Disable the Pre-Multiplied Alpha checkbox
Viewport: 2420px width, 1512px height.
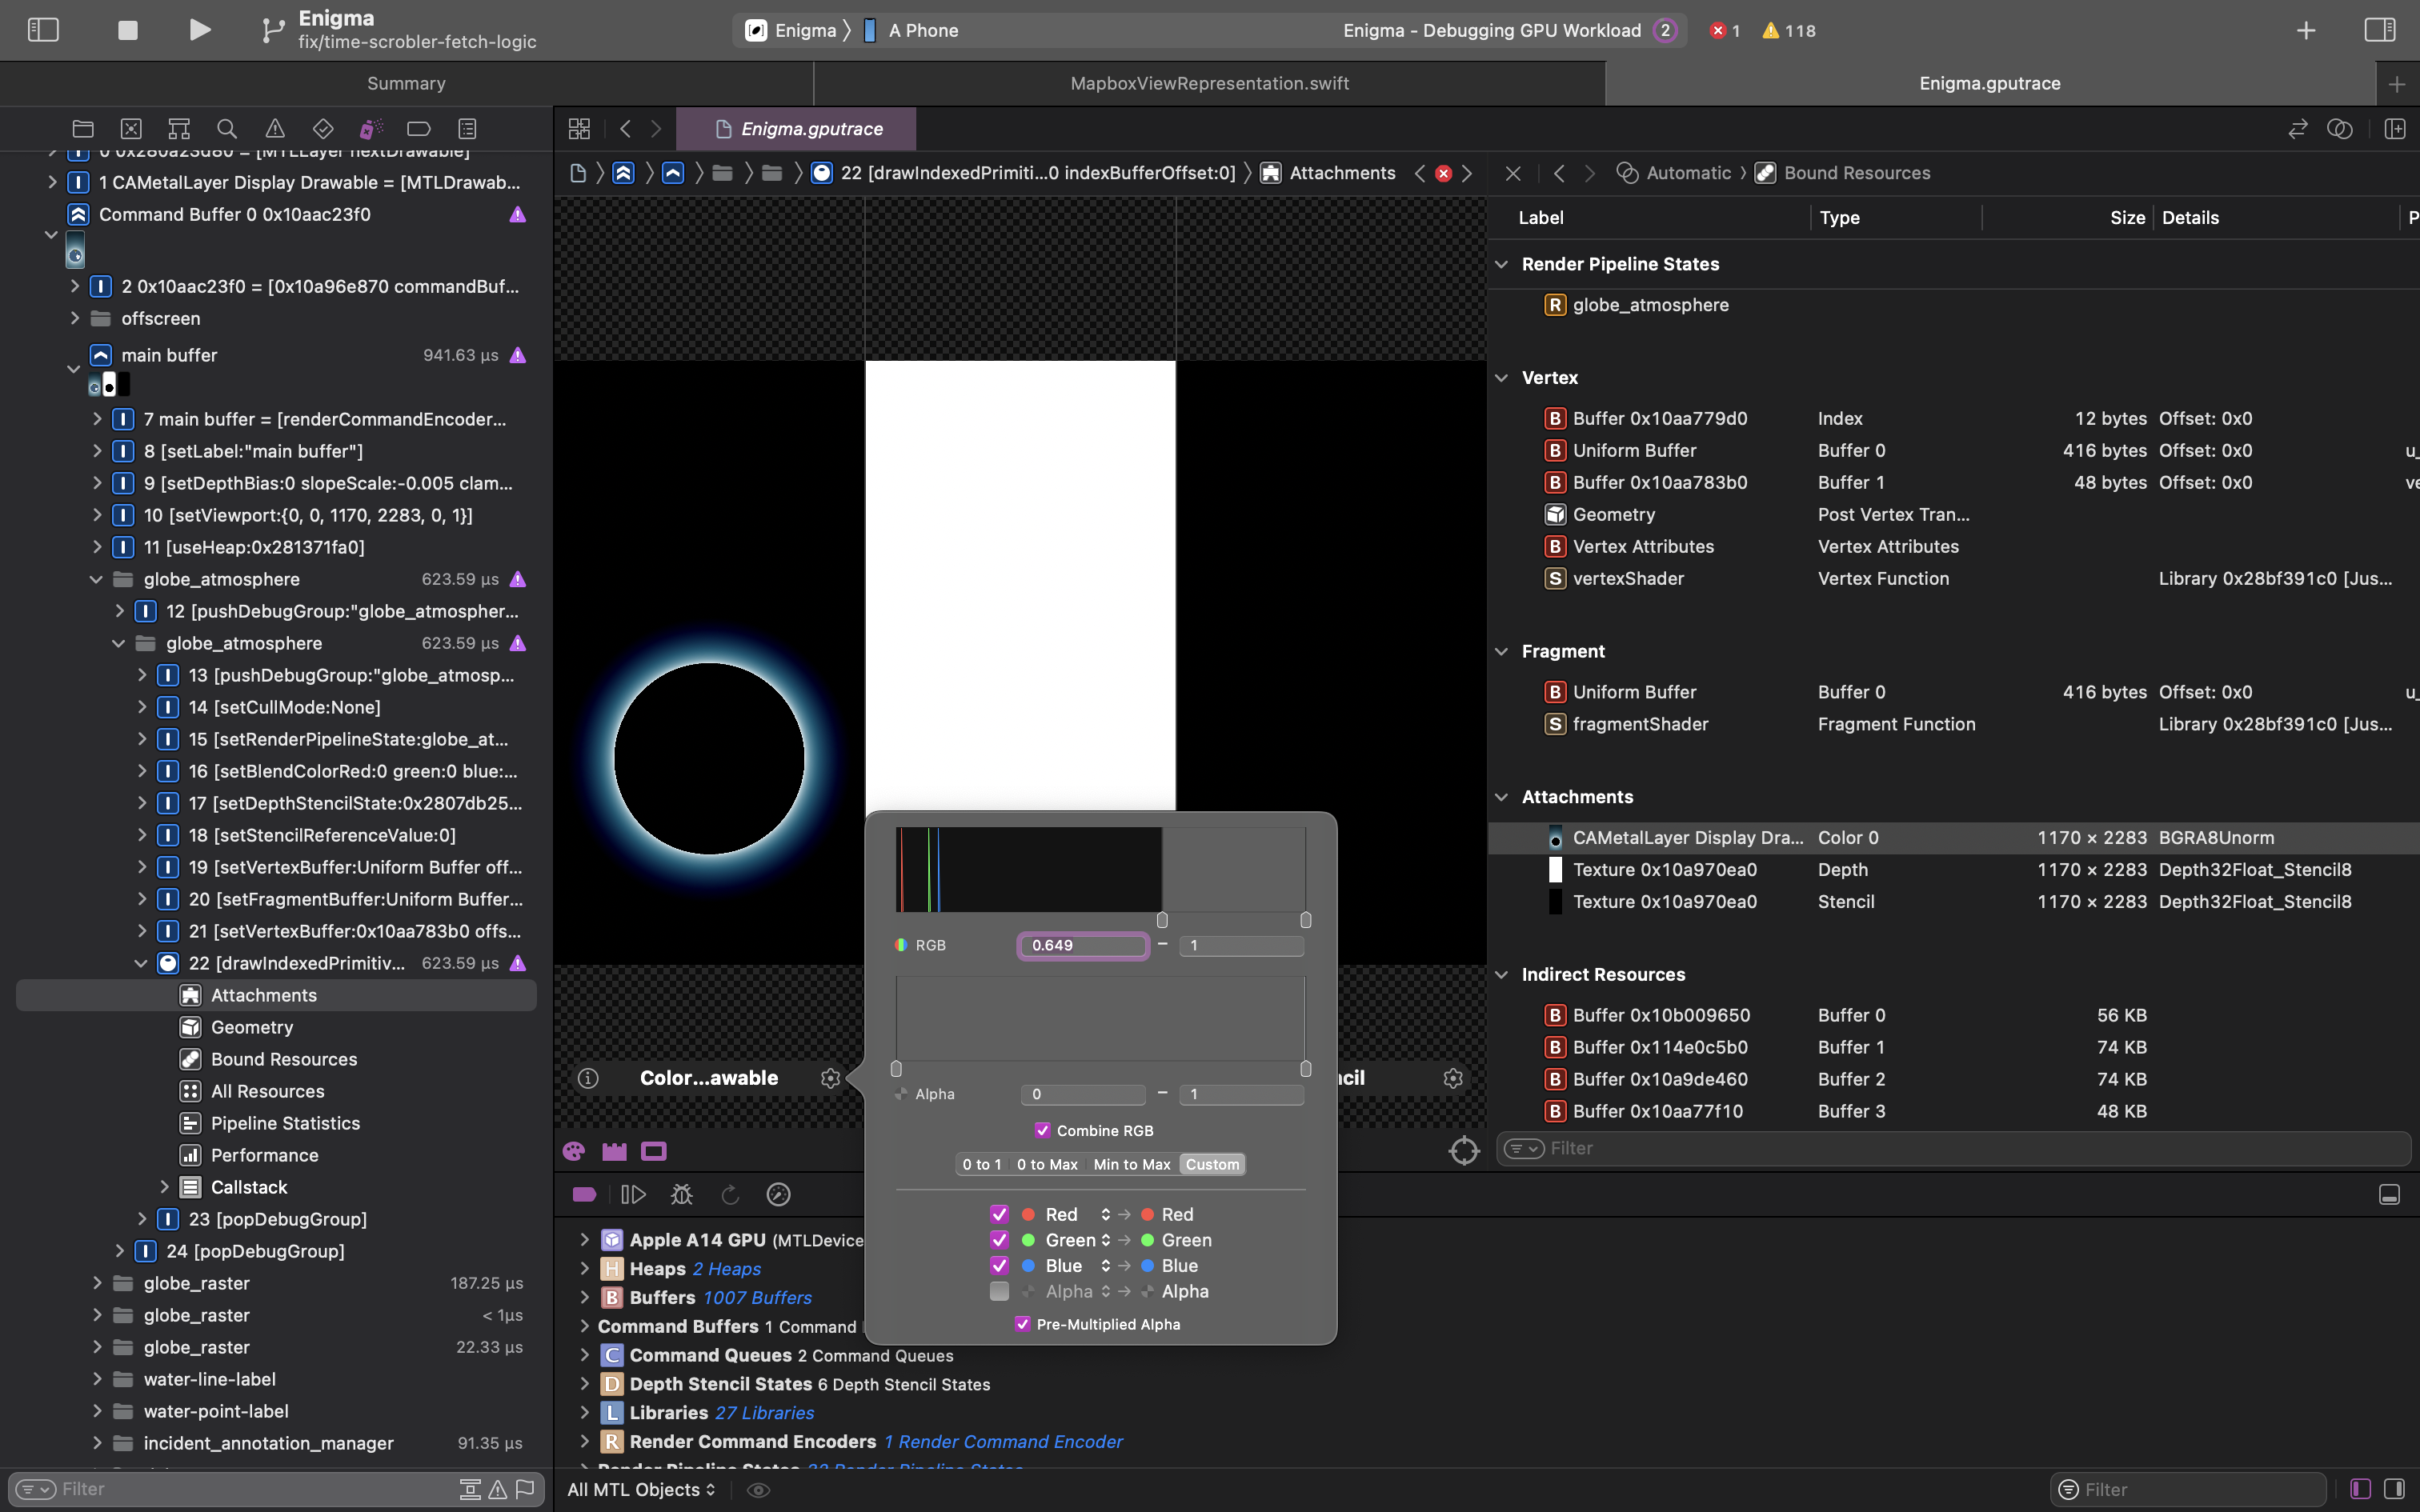click(1022, 1324)
